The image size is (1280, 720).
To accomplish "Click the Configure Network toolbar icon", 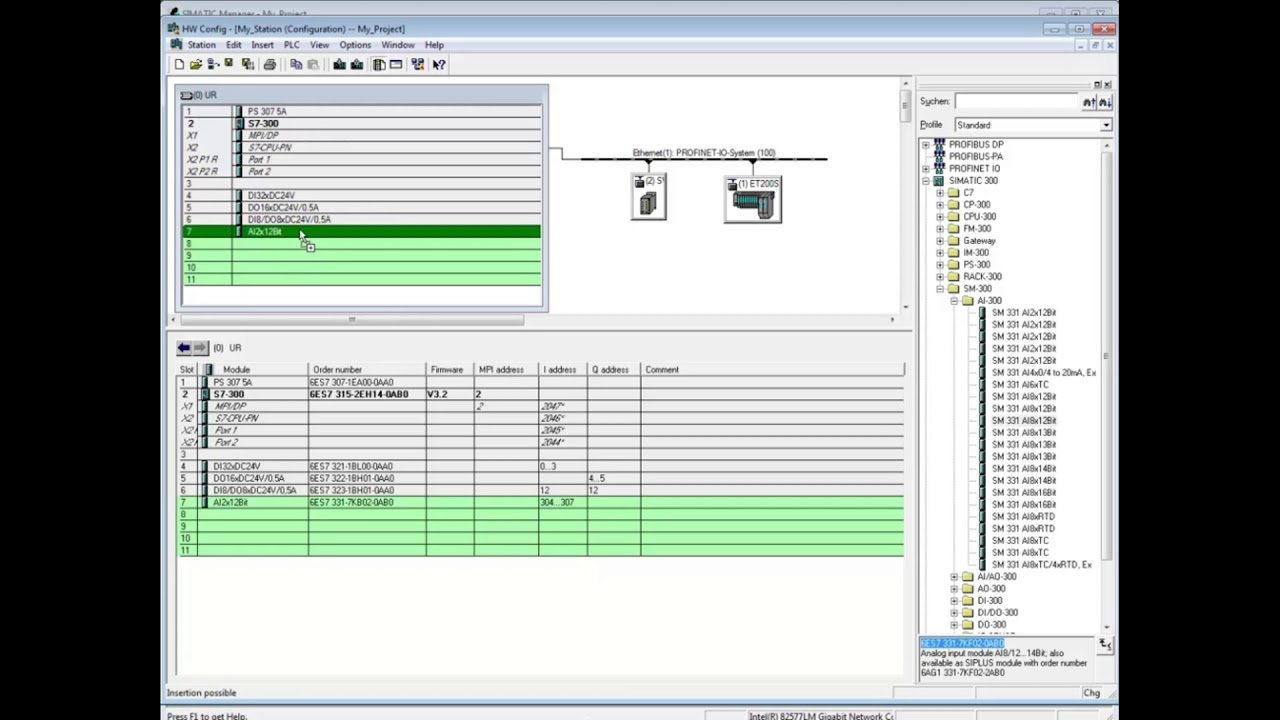I will click(417, 64).
